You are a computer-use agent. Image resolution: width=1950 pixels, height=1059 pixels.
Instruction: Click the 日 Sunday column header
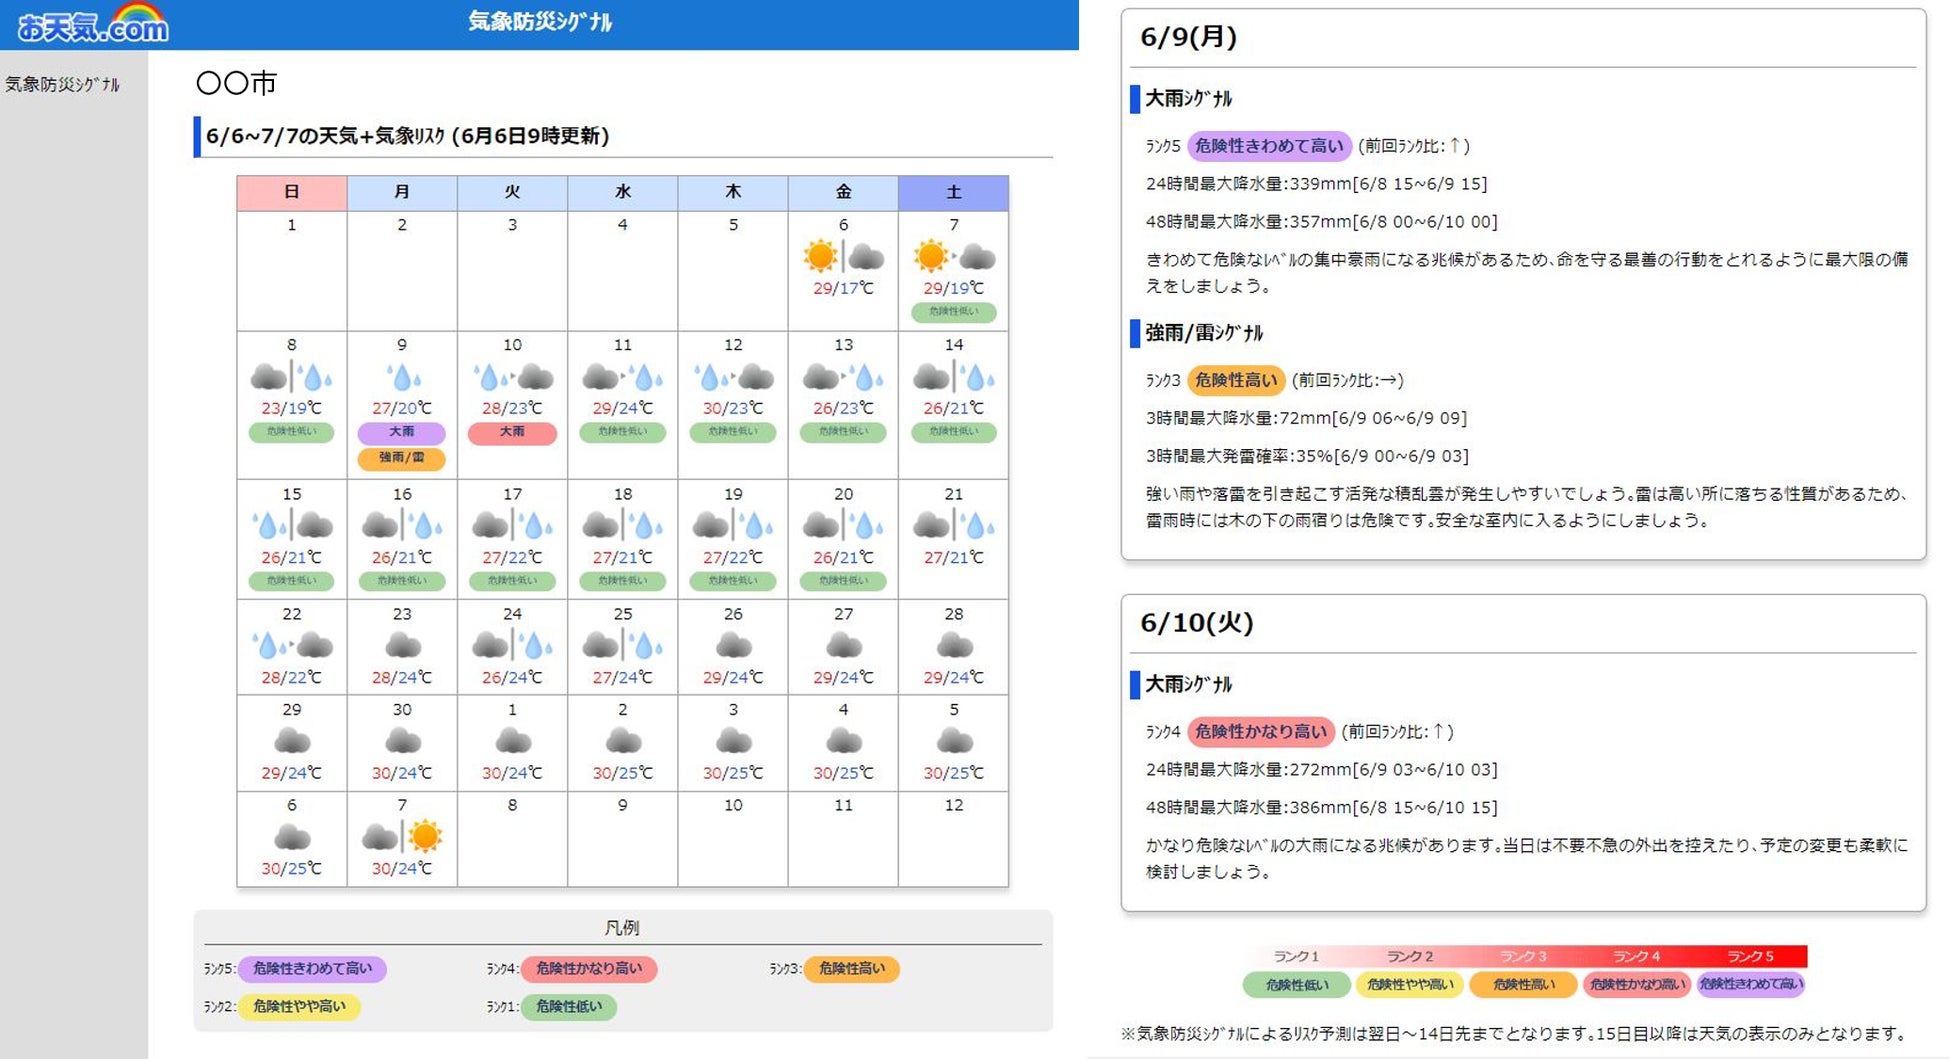291,193
